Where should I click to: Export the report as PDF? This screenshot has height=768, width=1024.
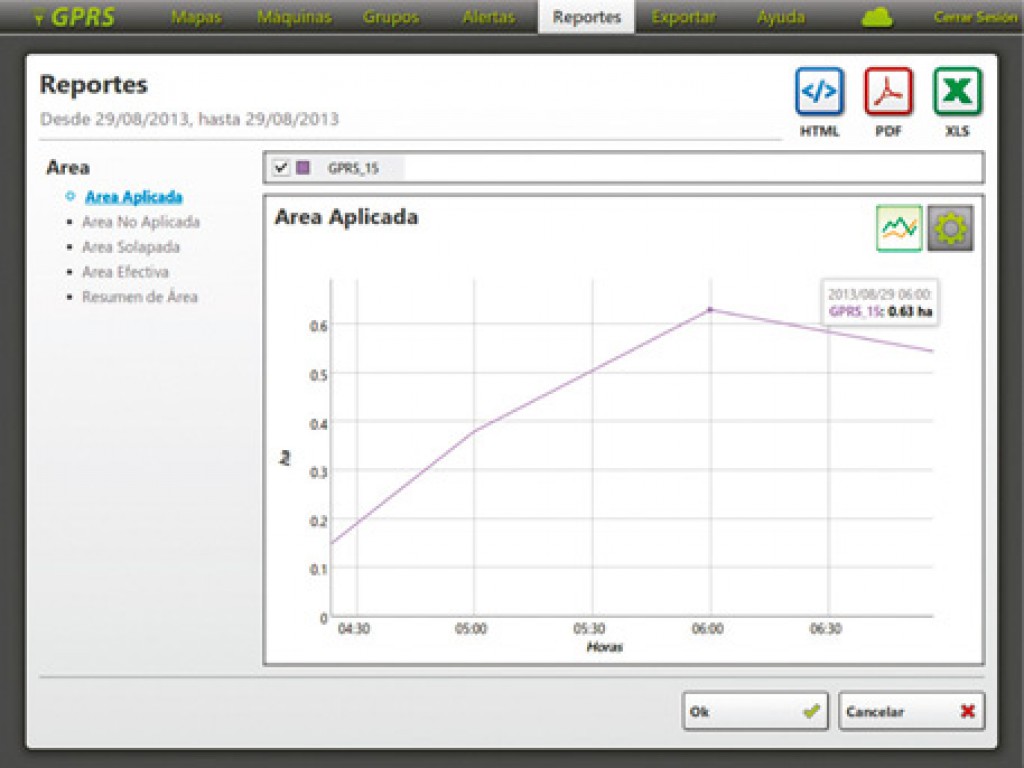tap(888, 93)
